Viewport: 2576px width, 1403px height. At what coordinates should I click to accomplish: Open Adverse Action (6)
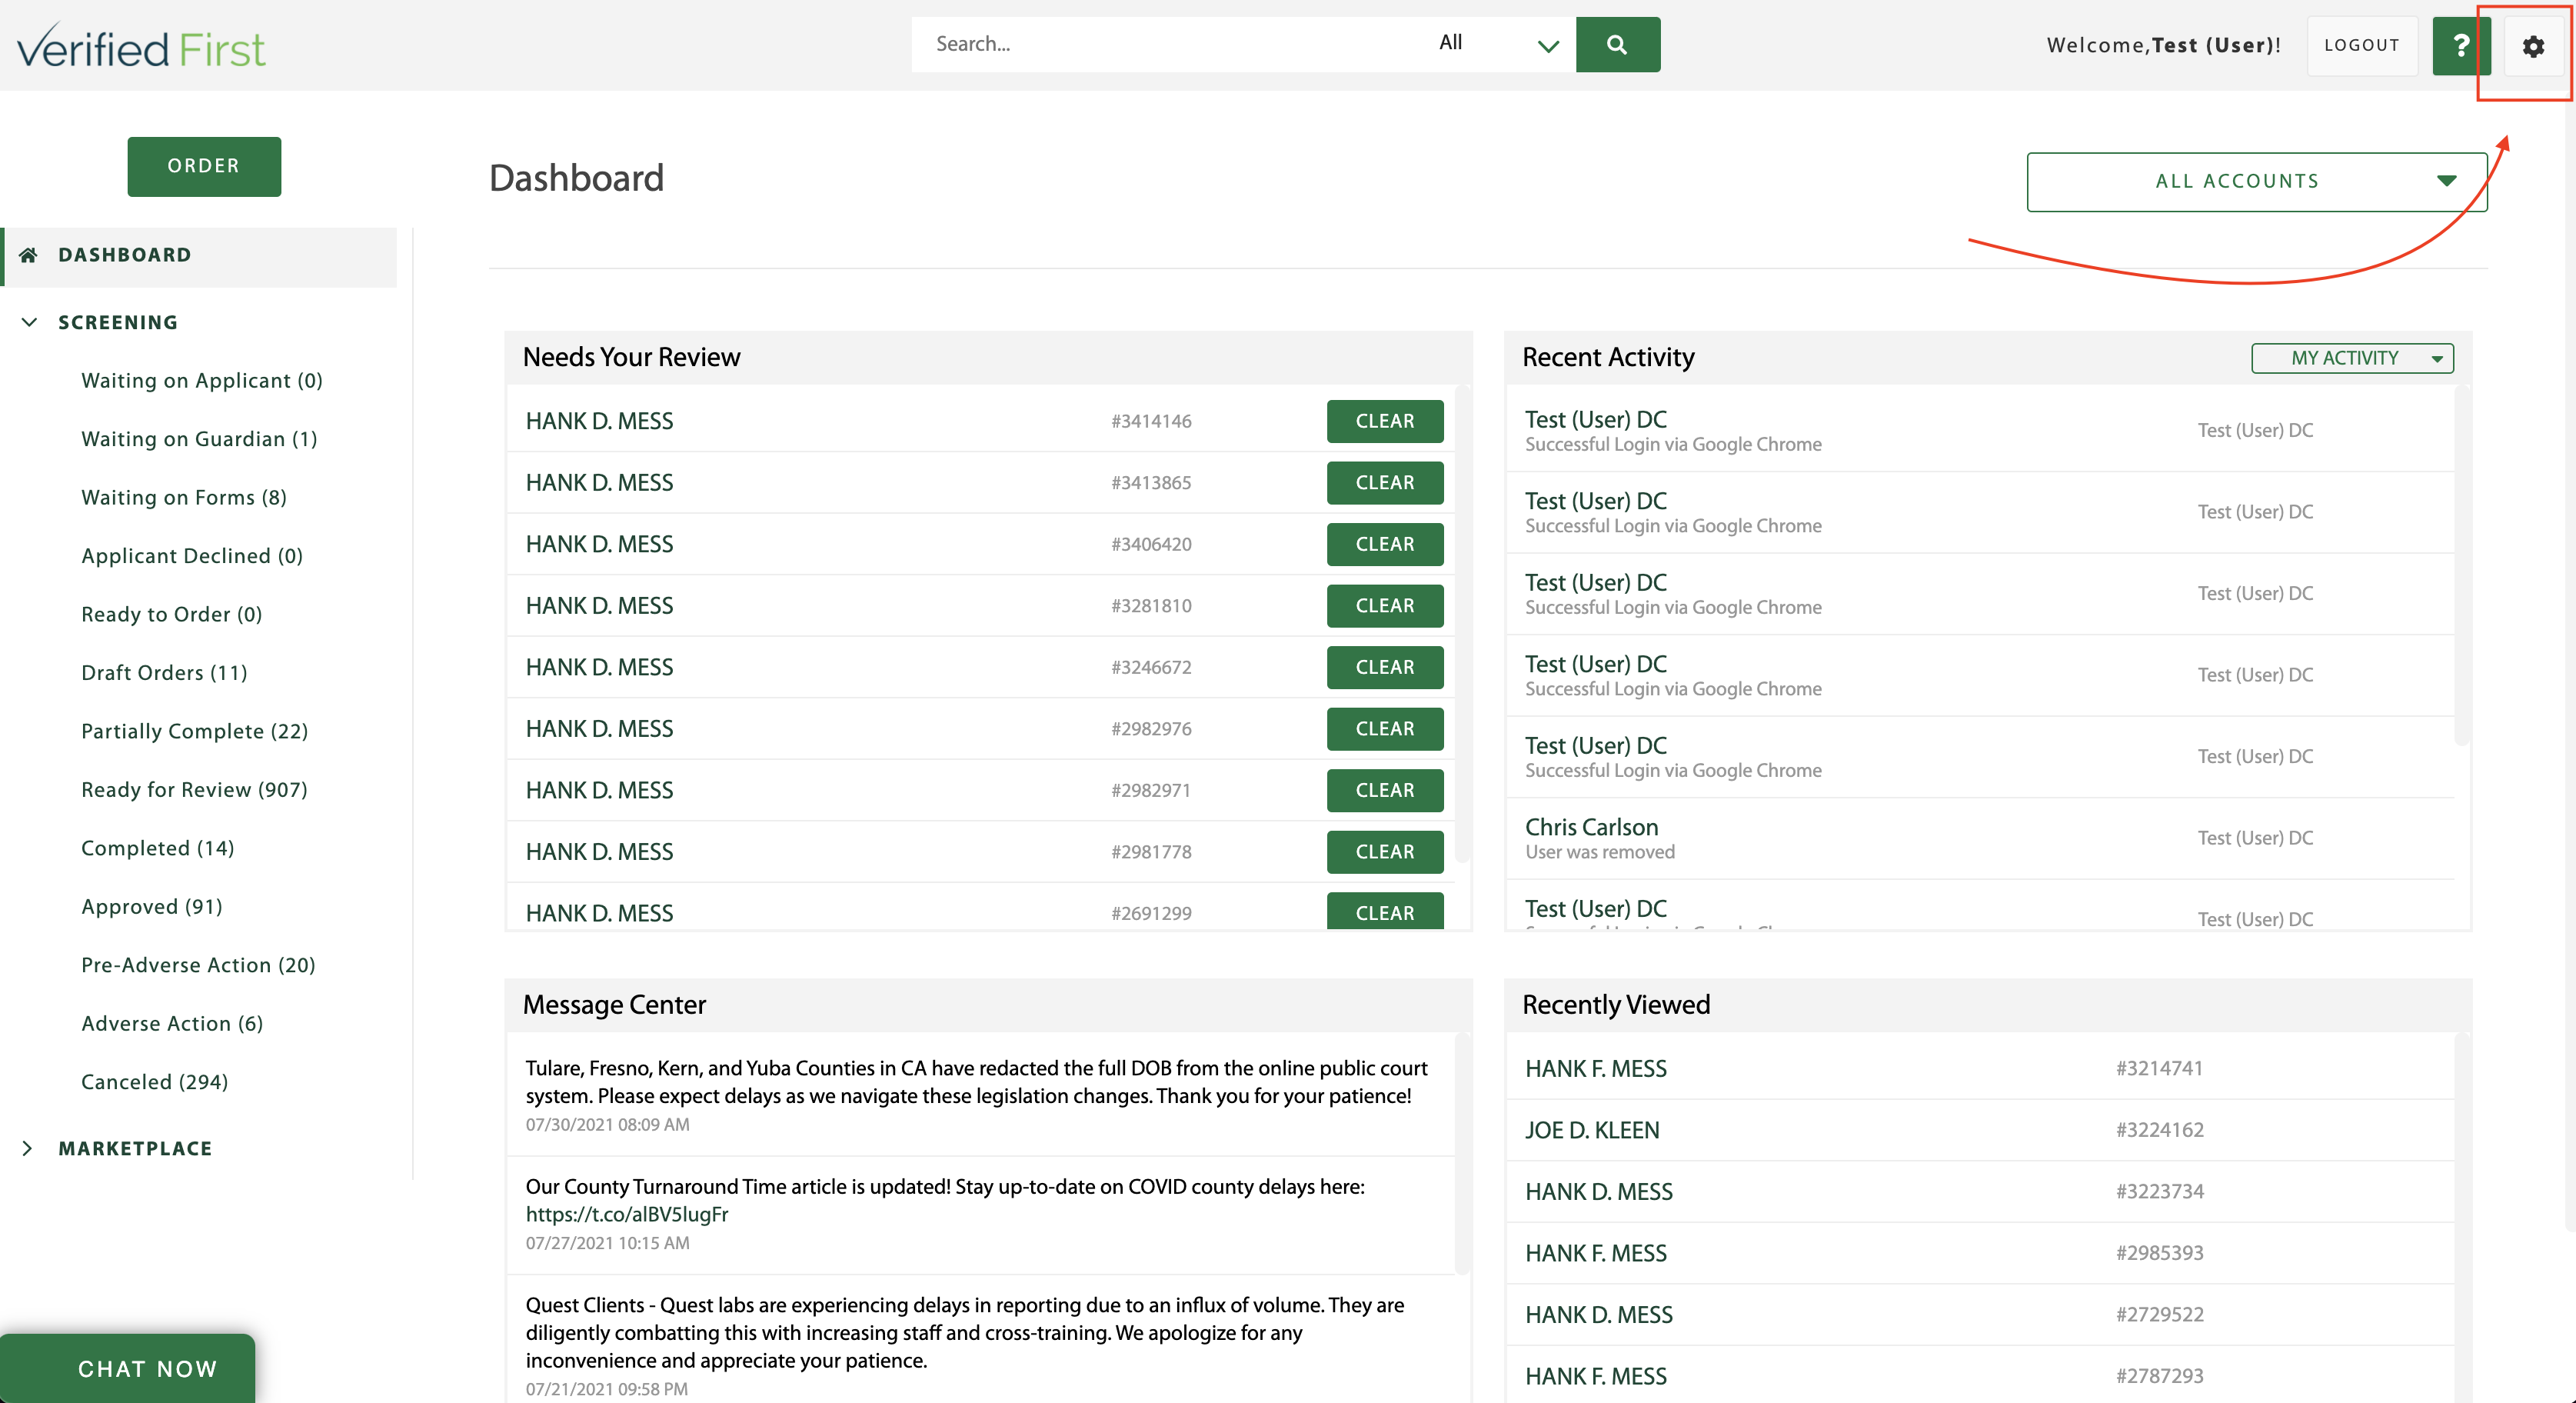tap(172, 1024)
